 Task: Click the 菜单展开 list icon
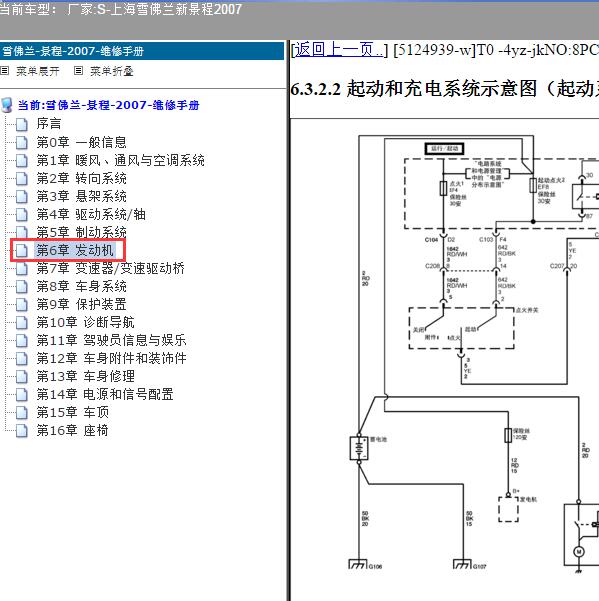pos(5,71)
